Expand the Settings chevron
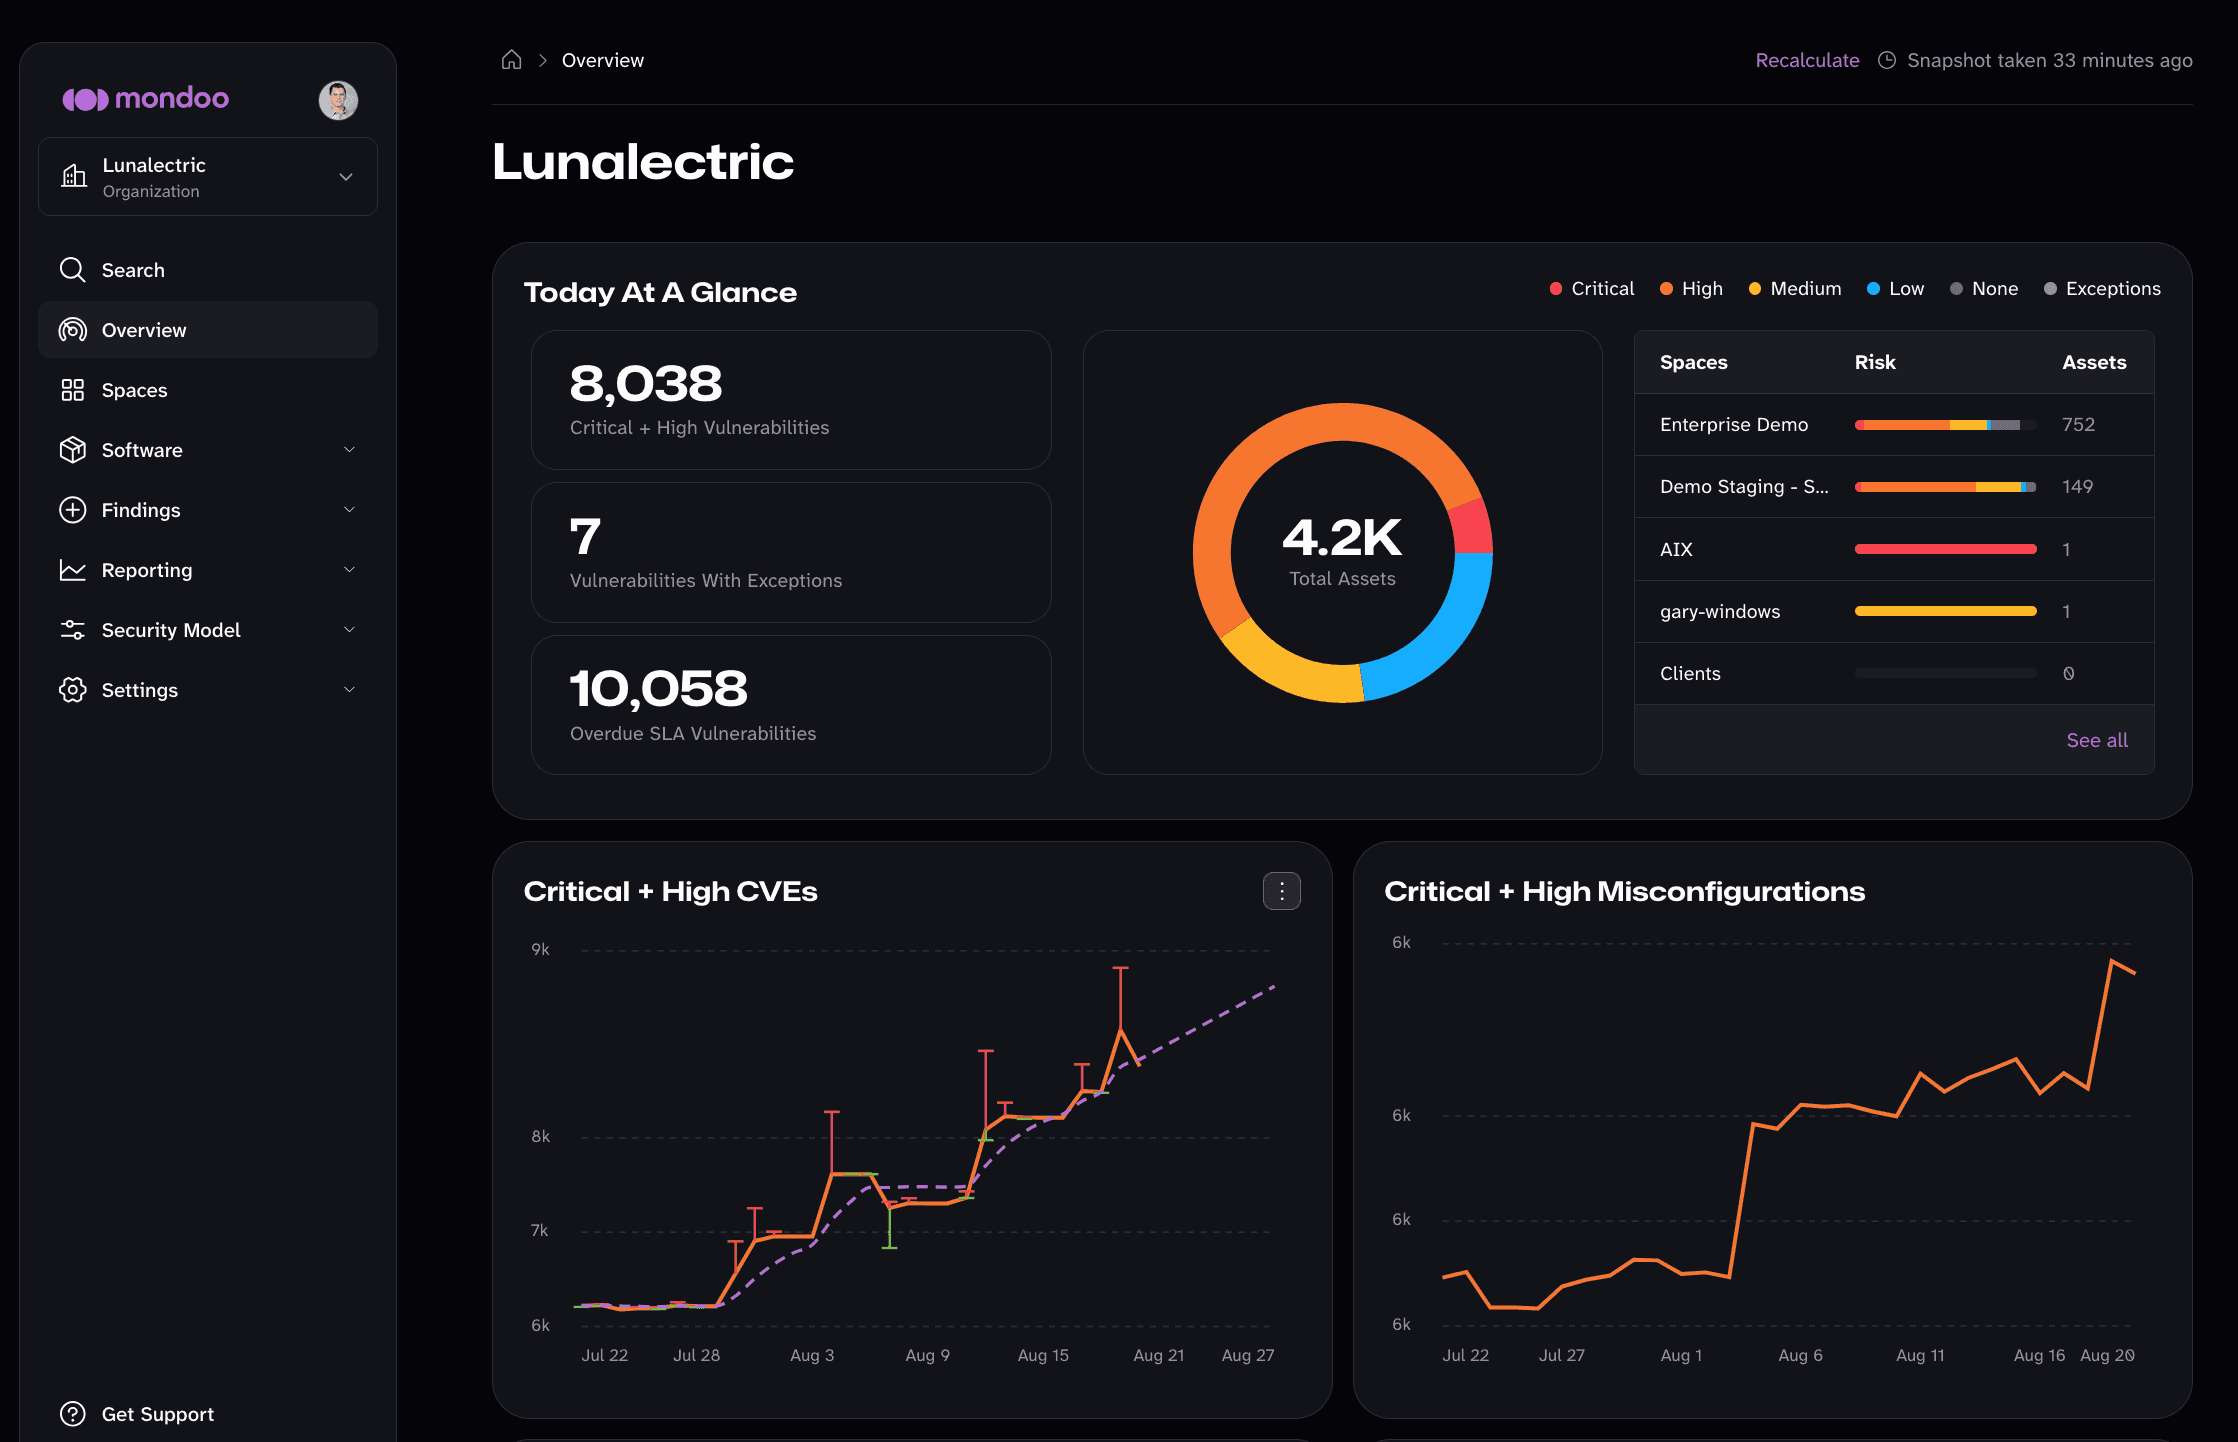 (349, 690)
